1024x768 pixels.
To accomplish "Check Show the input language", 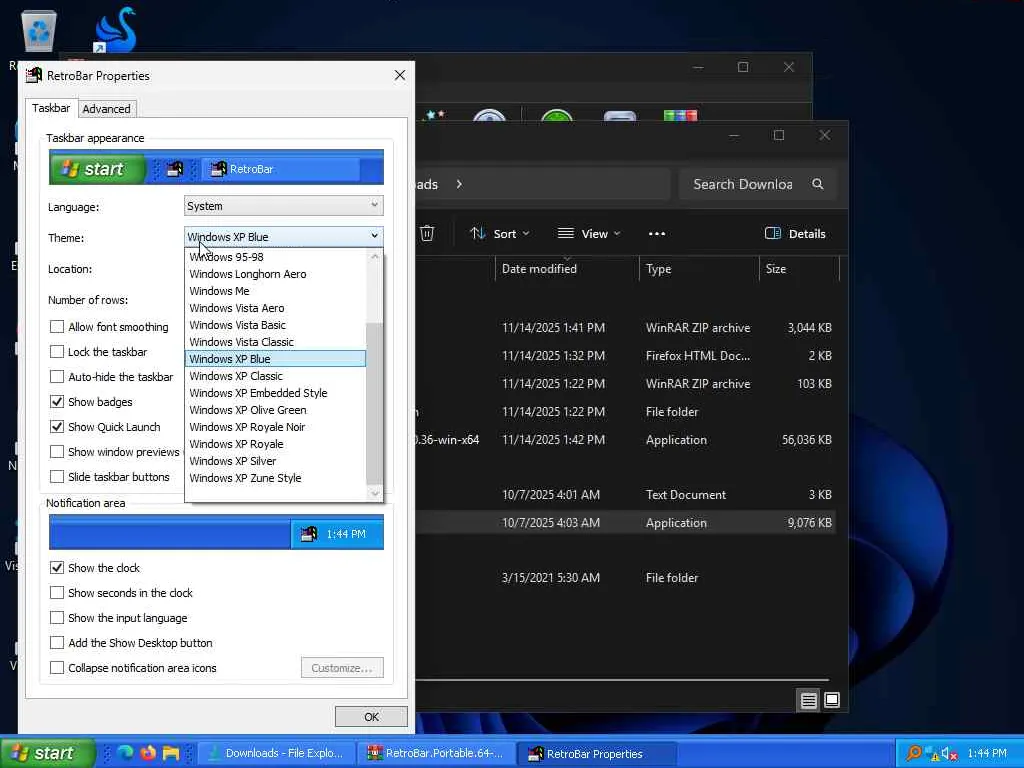I will tap(57, 618).
